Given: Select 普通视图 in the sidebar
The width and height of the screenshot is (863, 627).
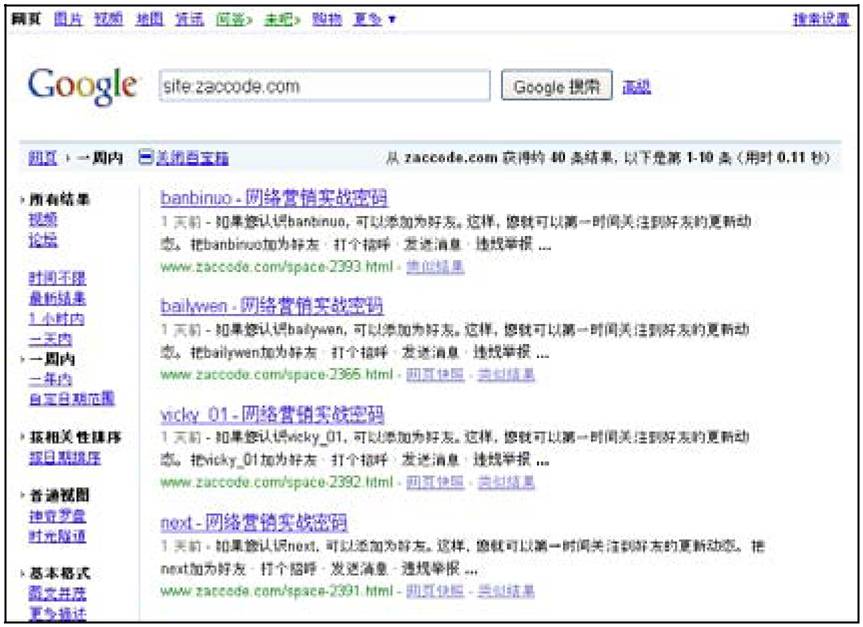Looking at the screenshot, I should tap(59, 495).
